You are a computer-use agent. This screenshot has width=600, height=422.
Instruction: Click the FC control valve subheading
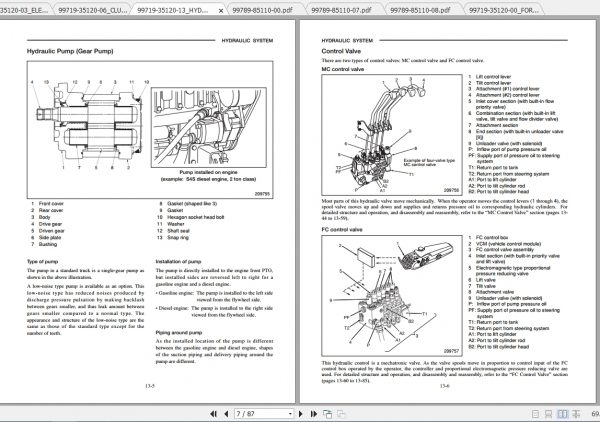tap(342, 230)
